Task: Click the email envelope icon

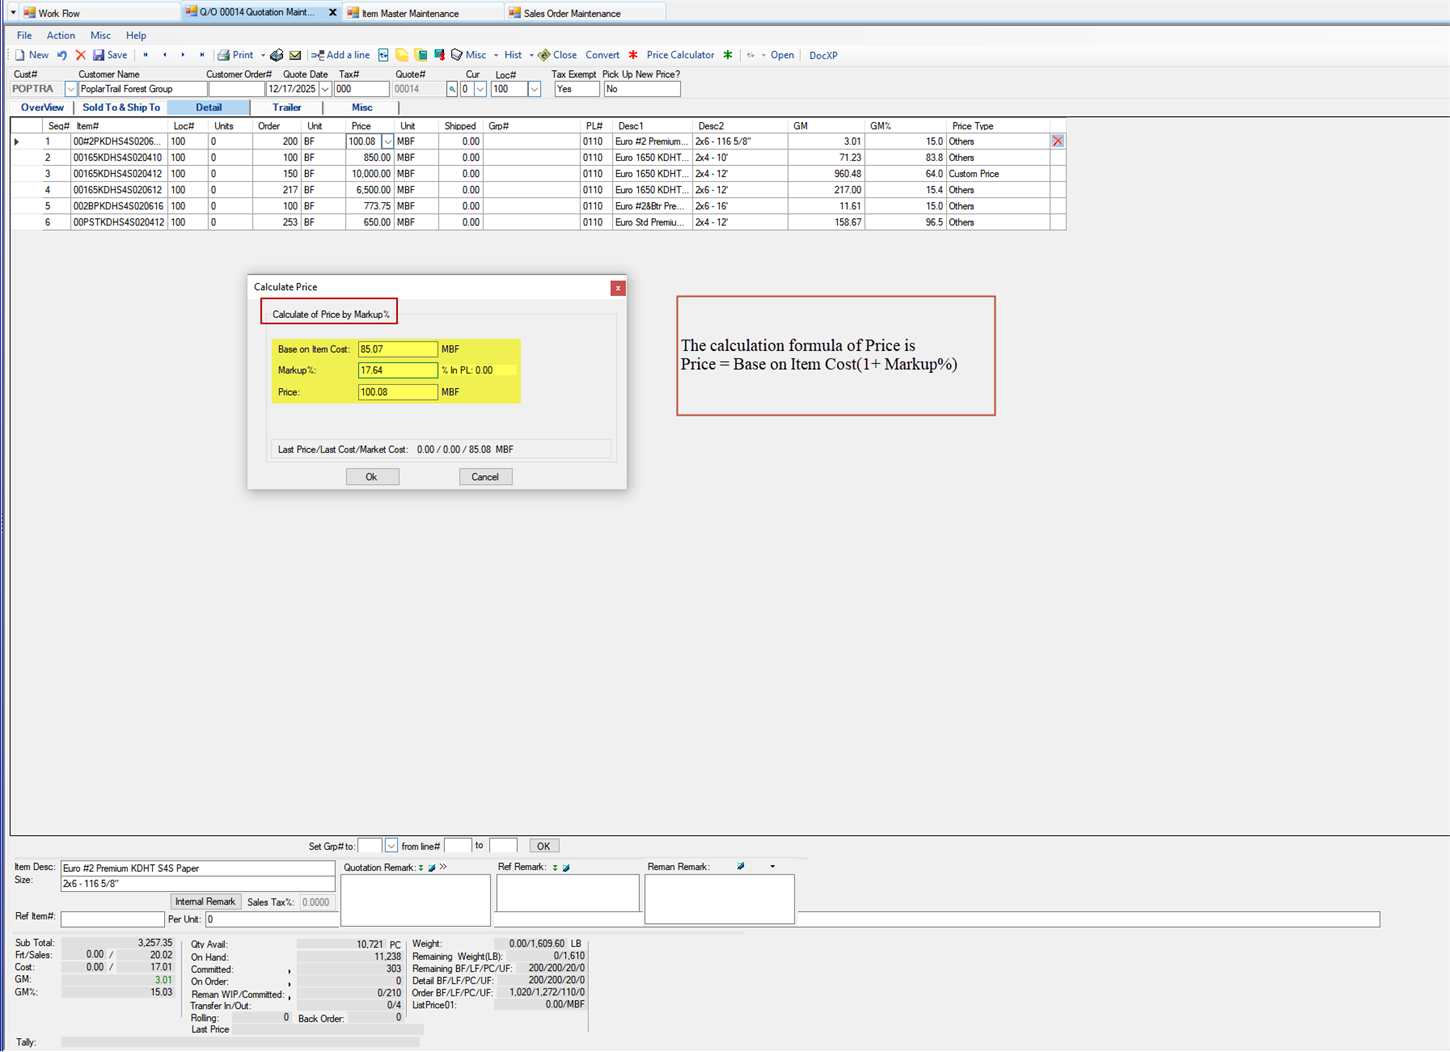Action: 294,55
